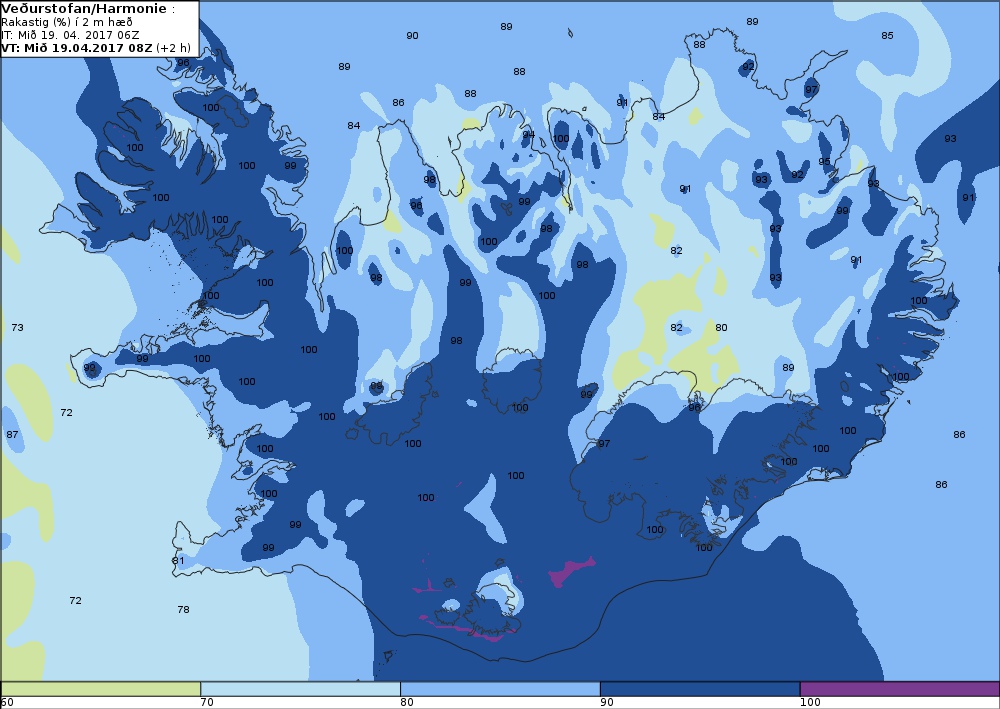Click the legend label '60'
The height and width of the screenshot is (709, 1000).
pos(7,703)
